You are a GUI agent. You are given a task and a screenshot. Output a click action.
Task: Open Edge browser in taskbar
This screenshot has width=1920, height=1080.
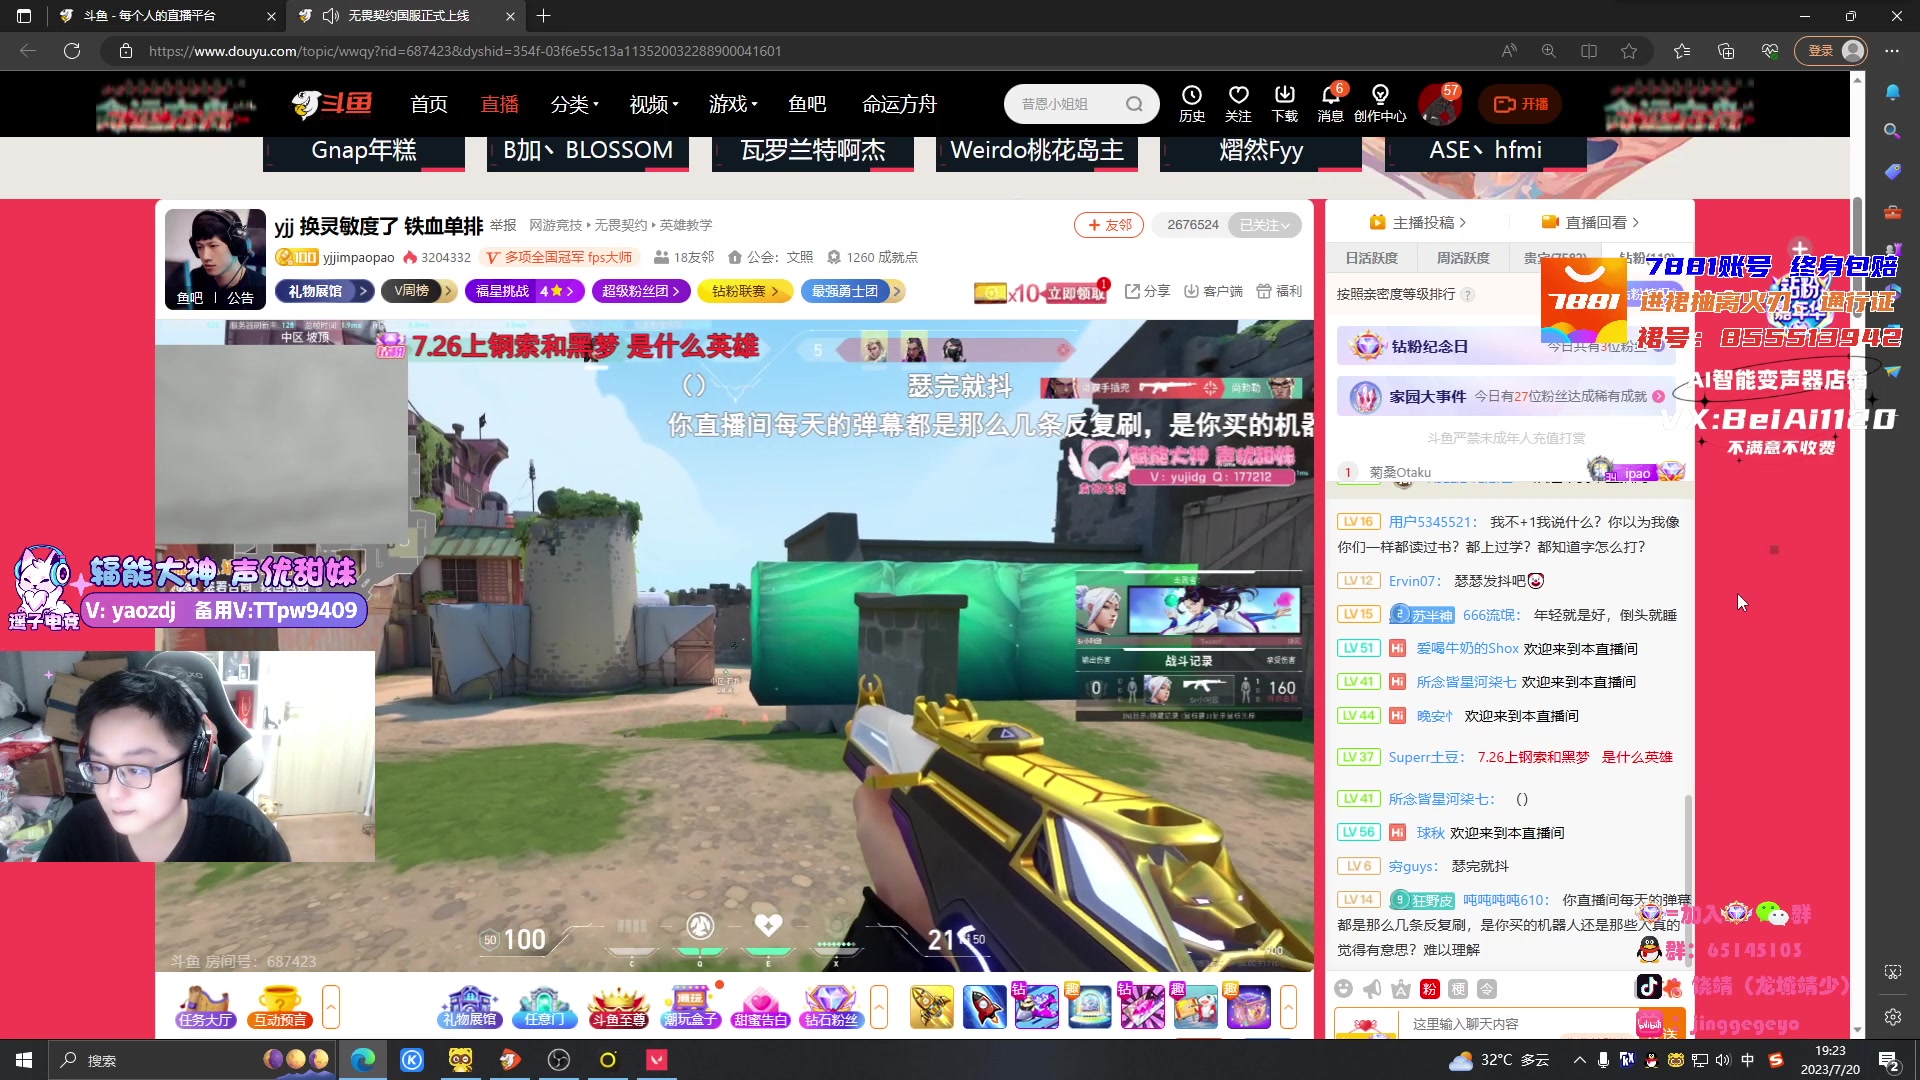[363, 1060]
